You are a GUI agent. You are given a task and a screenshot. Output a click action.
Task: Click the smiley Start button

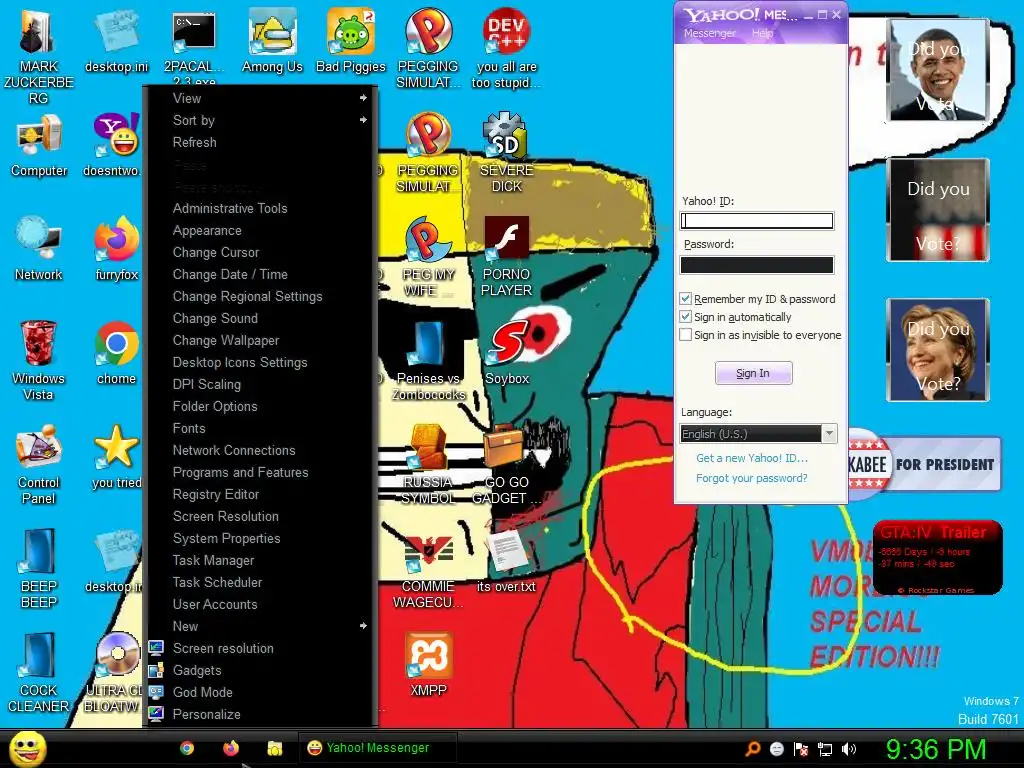tap(27, 749)
